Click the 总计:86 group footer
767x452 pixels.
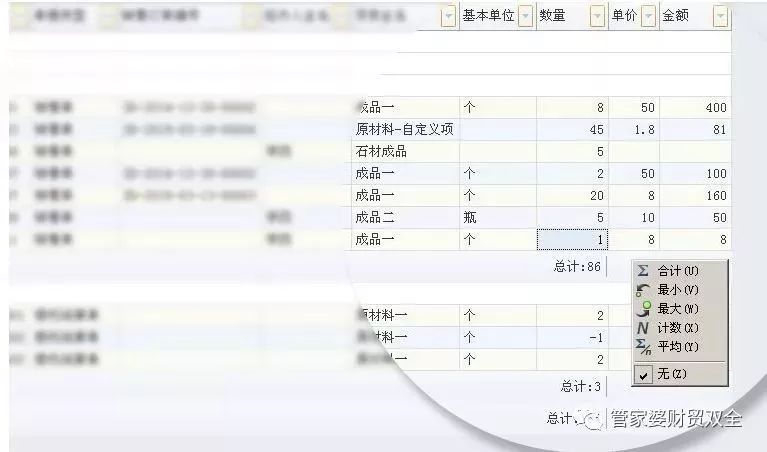(577, 267)
